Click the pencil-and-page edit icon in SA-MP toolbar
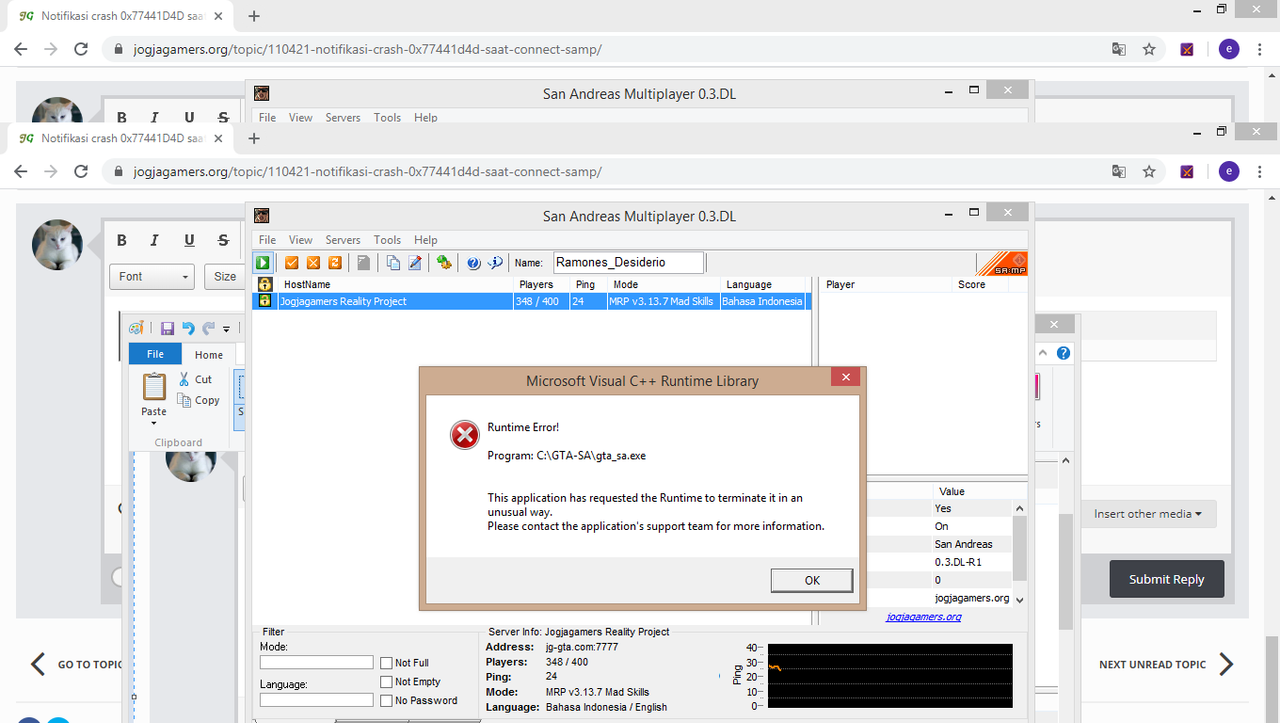This screenshot has height=723, width=1280. pos(414,263)
